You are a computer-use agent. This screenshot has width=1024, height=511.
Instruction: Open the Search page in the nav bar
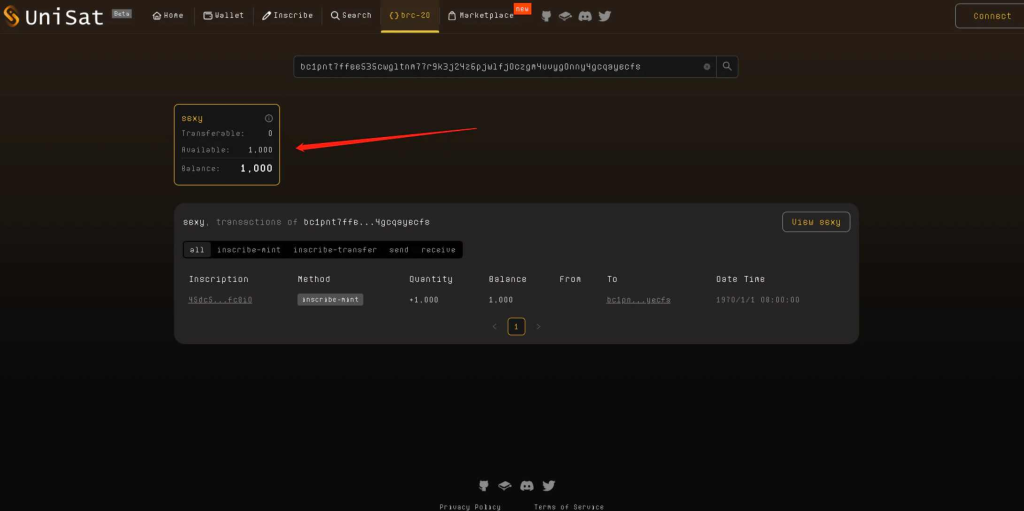coord(351,15)
